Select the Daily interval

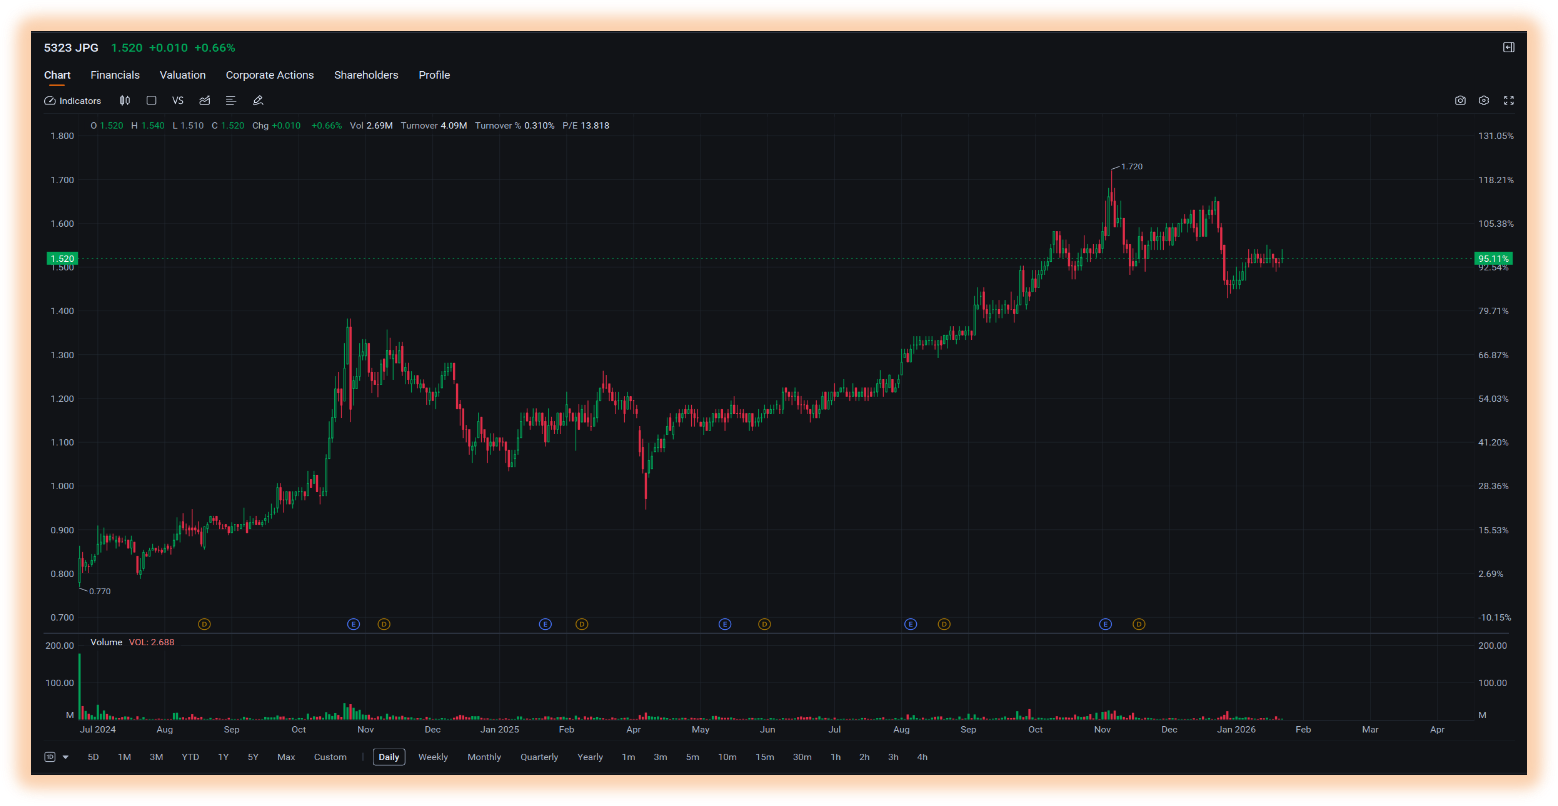point(389,757)
